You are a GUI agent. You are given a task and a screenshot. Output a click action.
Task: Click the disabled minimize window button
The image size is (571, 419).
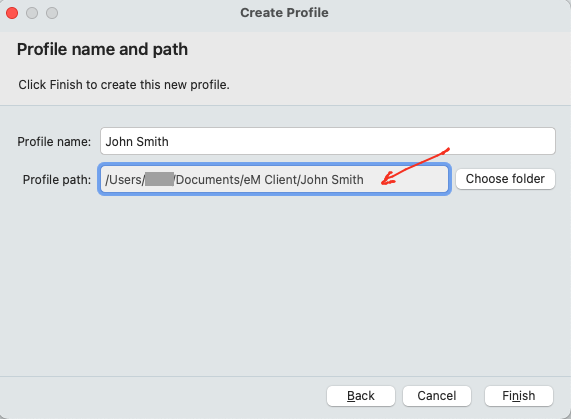(x=32, y=13)
